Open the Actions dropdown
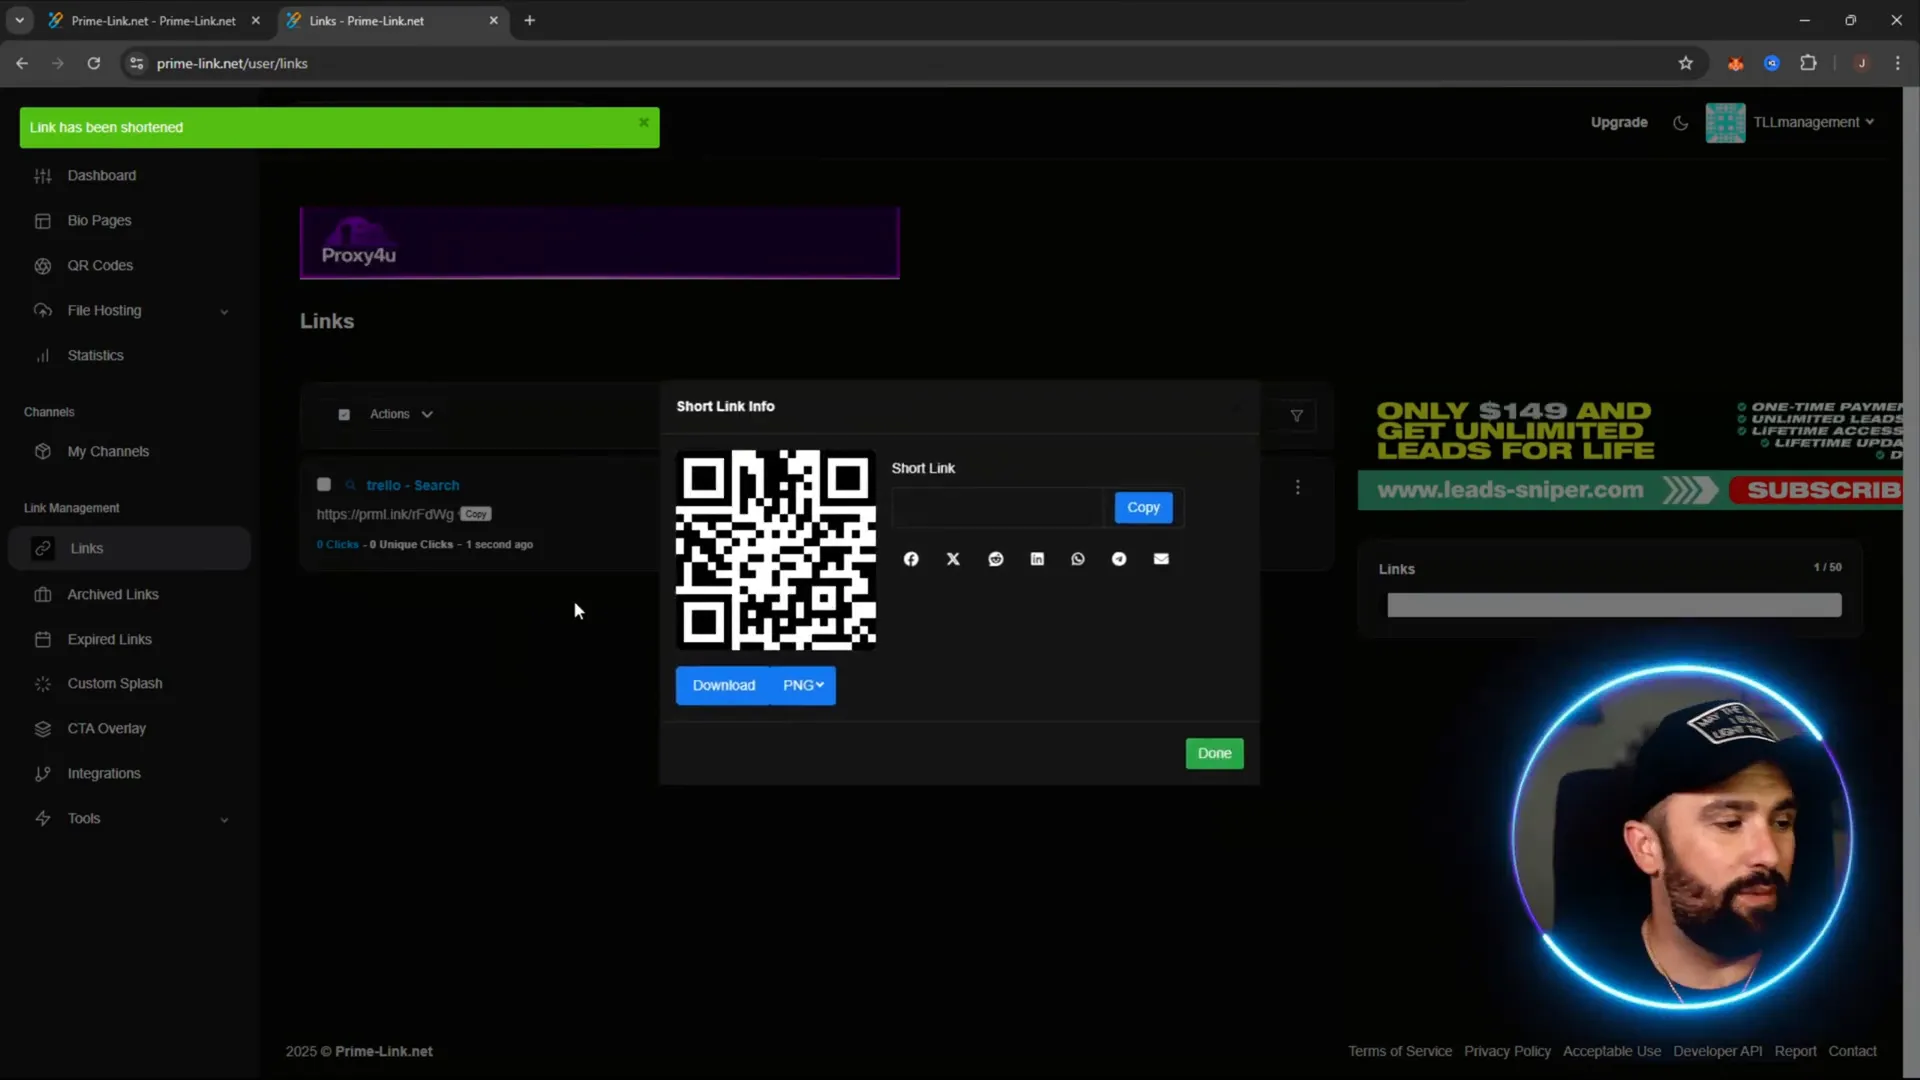 [401, 414]
